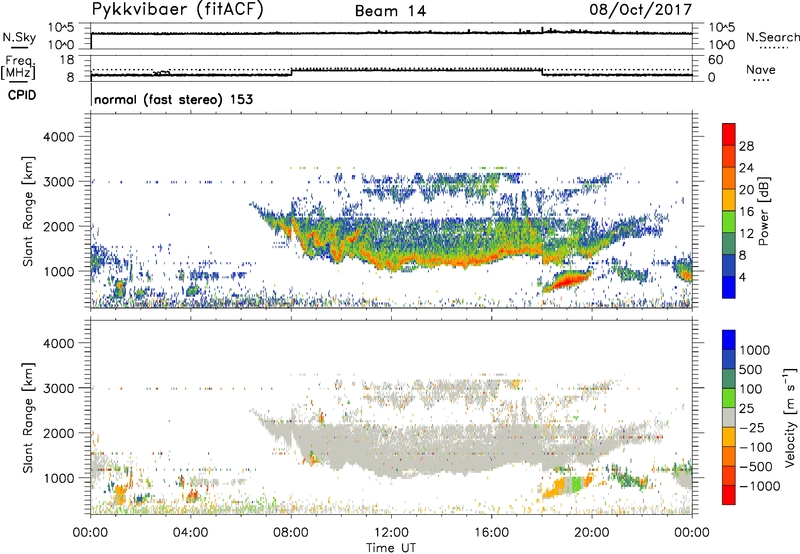Click the Pykkvibaer (fitACF) title

[x=178, y=9]
